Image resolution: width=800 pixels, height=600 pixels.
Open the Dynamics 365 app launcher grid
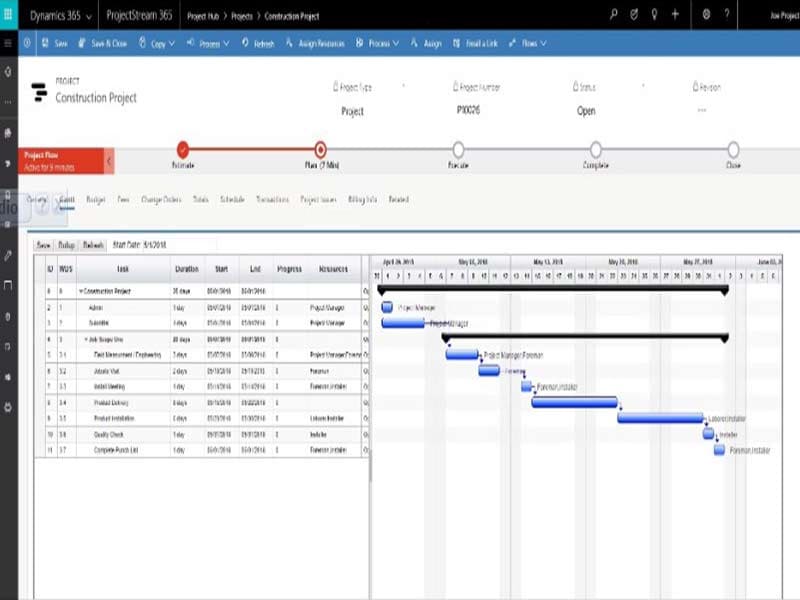pos(10,15)
